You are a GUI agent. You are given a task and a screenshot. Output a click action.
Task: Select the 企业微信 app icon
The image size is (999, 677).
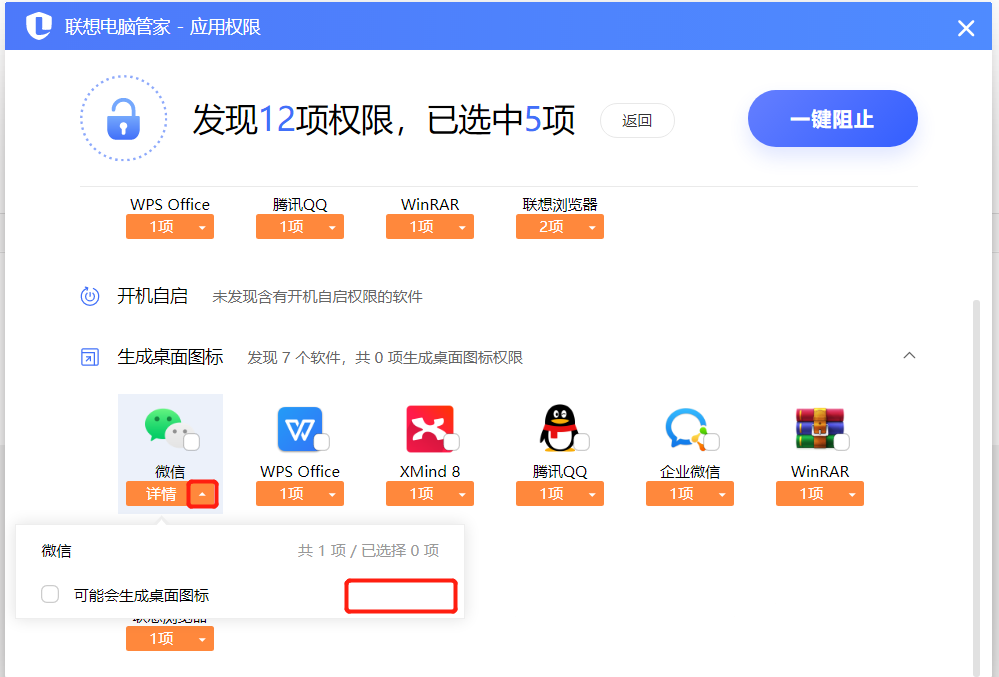[688, 429]
